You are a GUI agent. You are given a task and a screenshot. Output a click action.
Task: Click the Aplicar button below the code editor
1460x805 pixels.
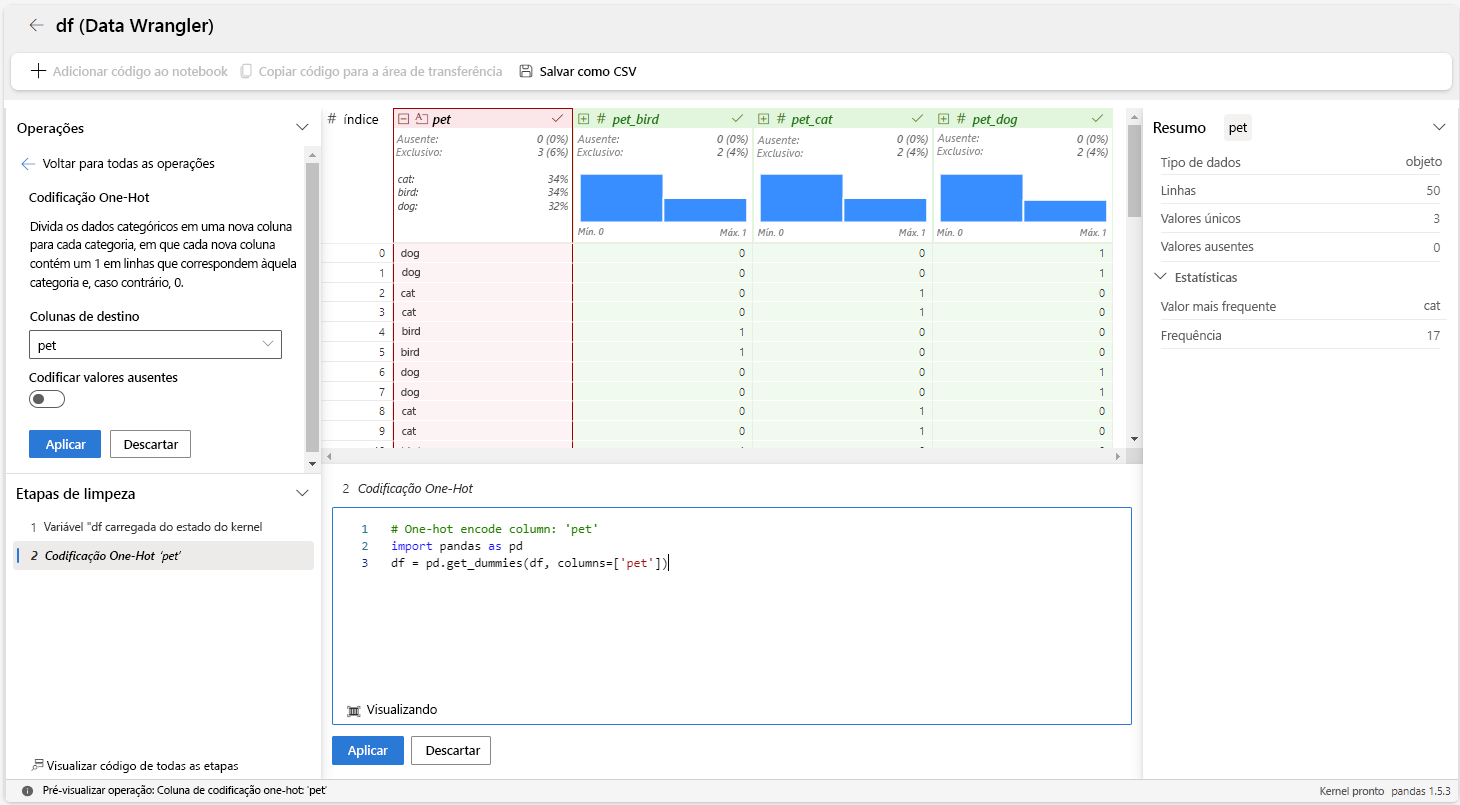(367, 750)
